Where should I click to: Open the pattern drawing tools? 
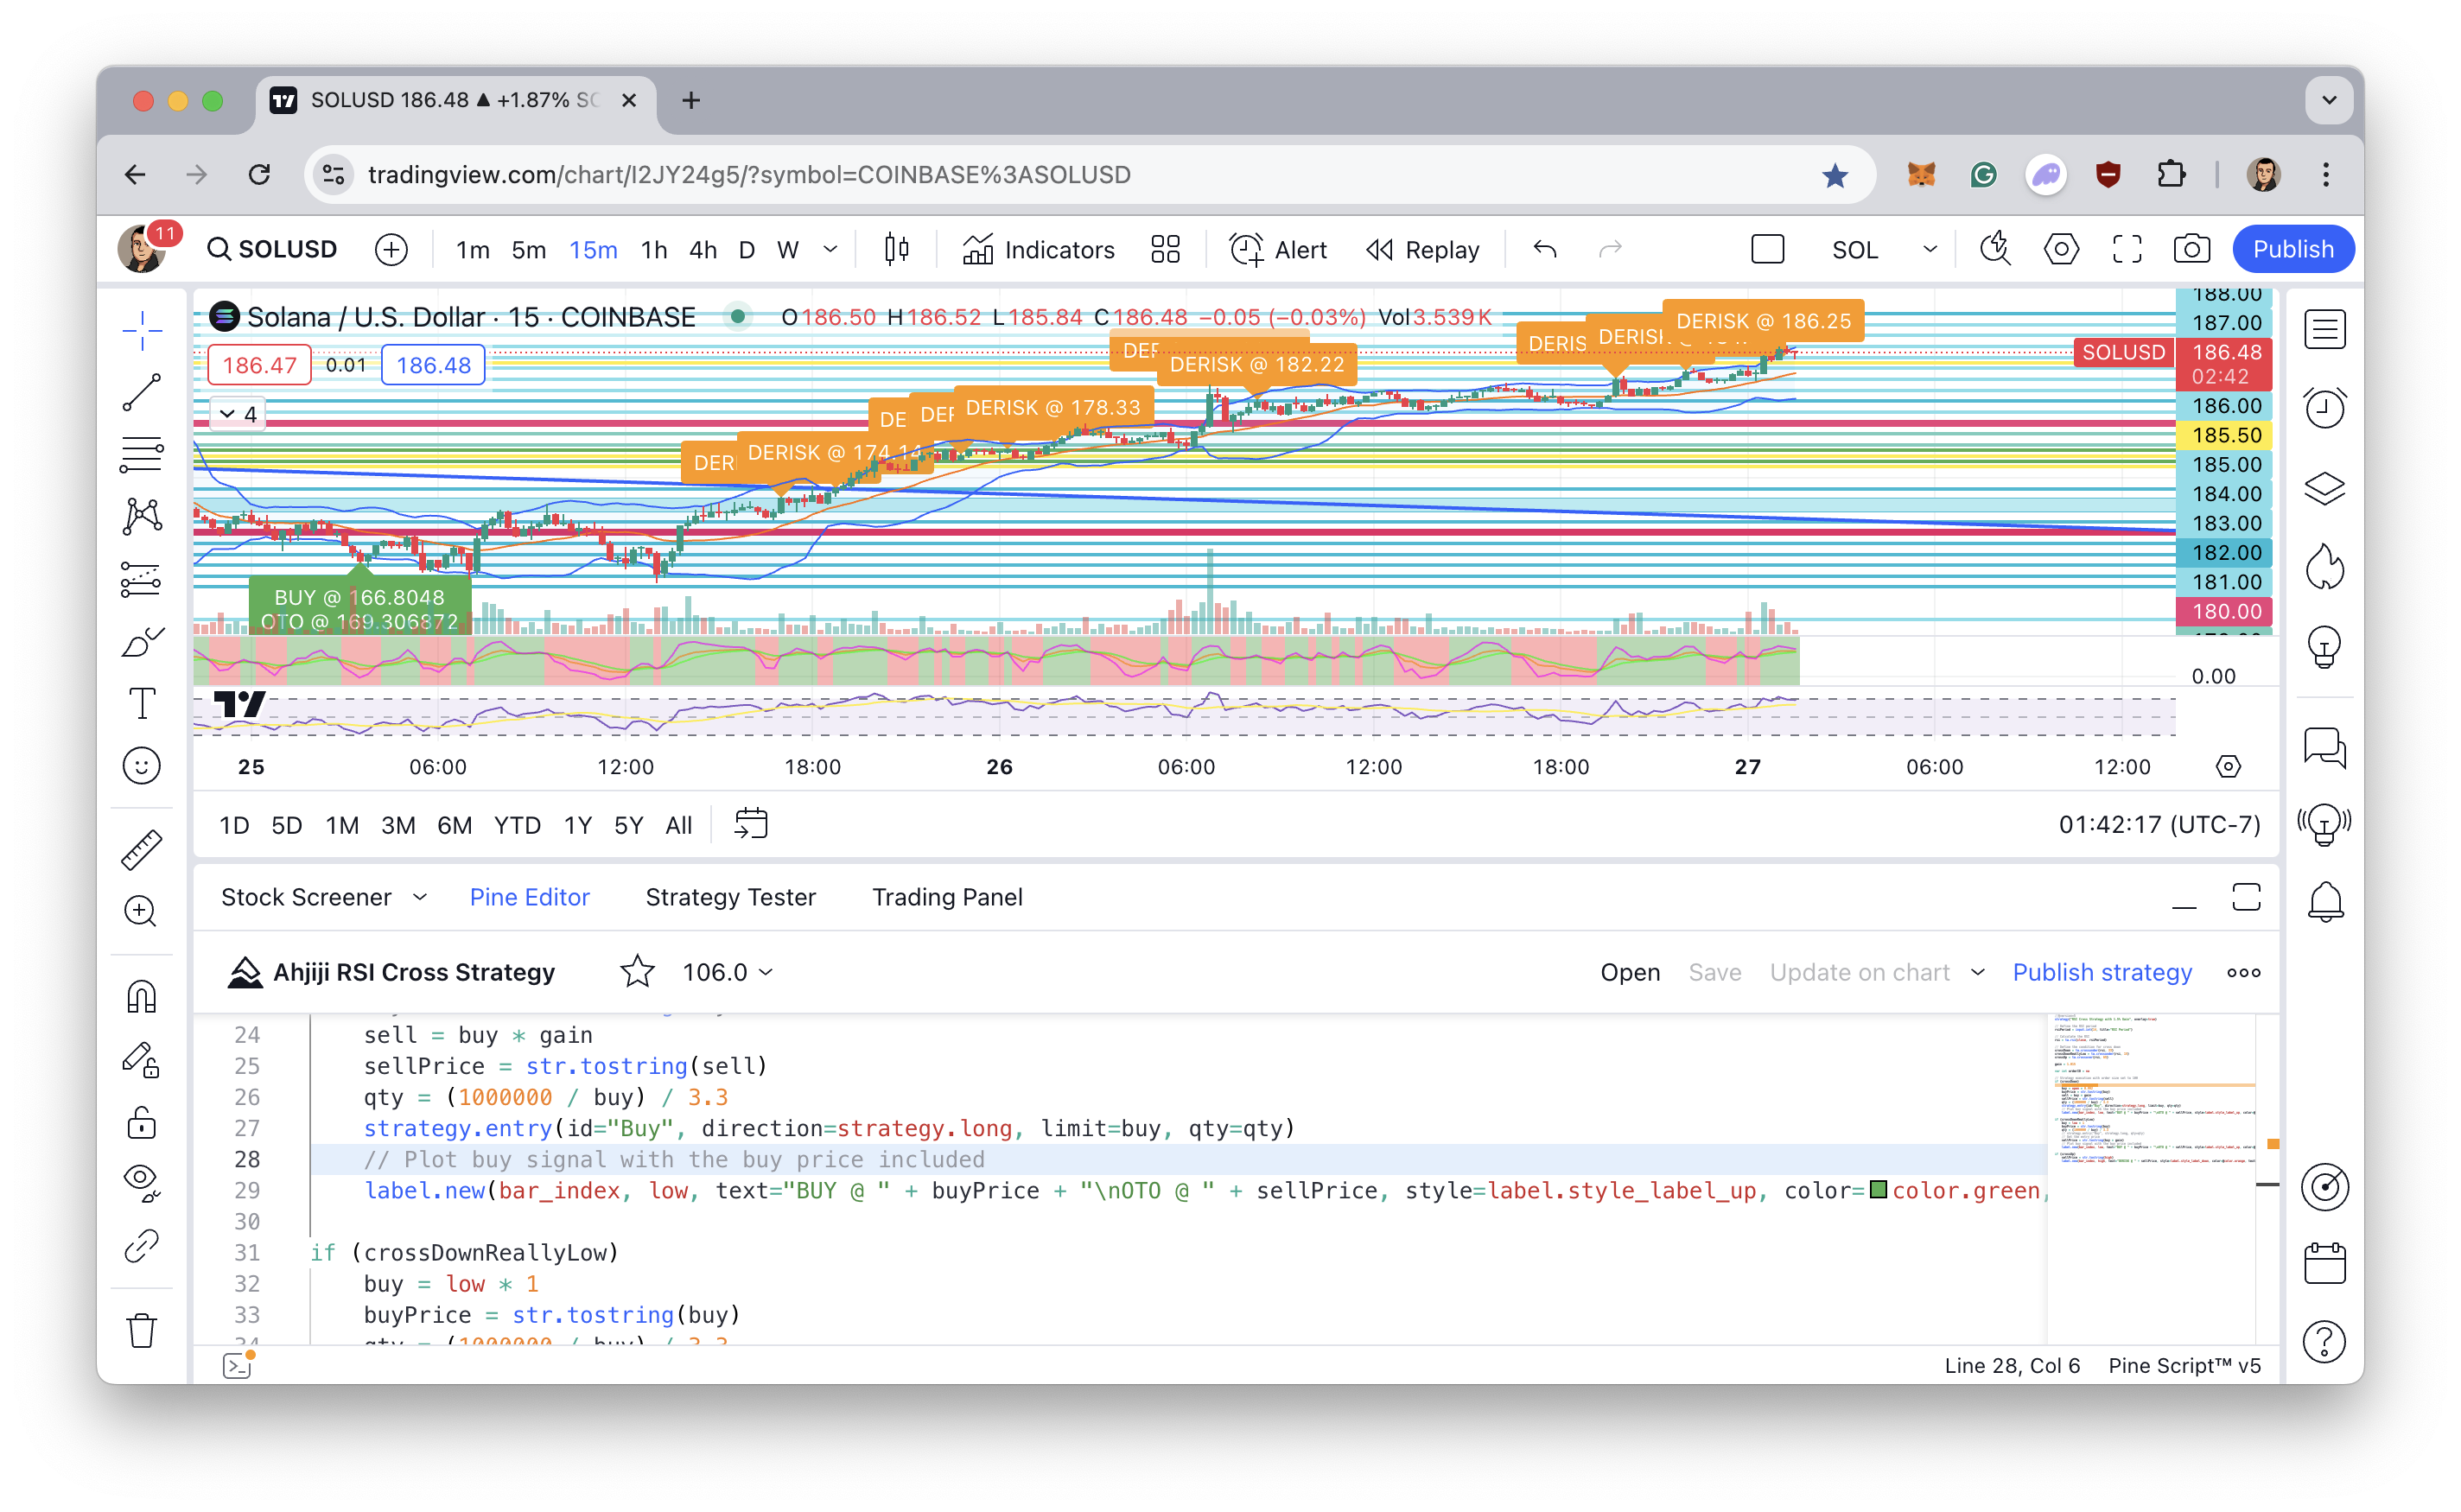click(x=142, y=516)
